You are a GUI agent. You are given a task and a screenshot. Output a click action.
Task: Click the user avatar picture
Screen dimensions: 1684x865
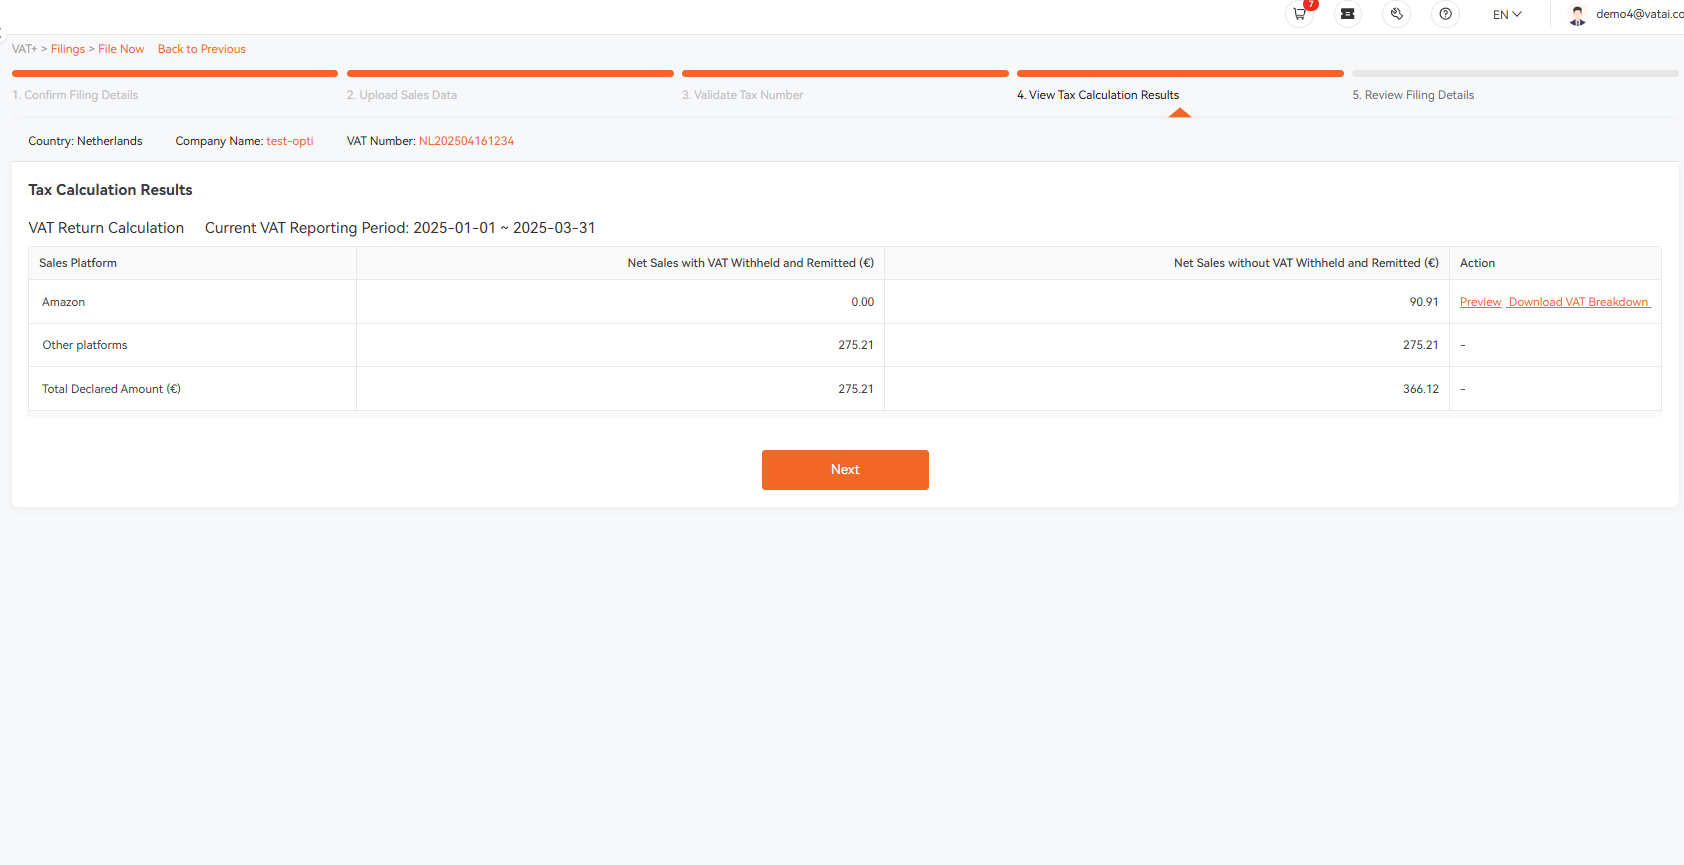point(1578,15)
